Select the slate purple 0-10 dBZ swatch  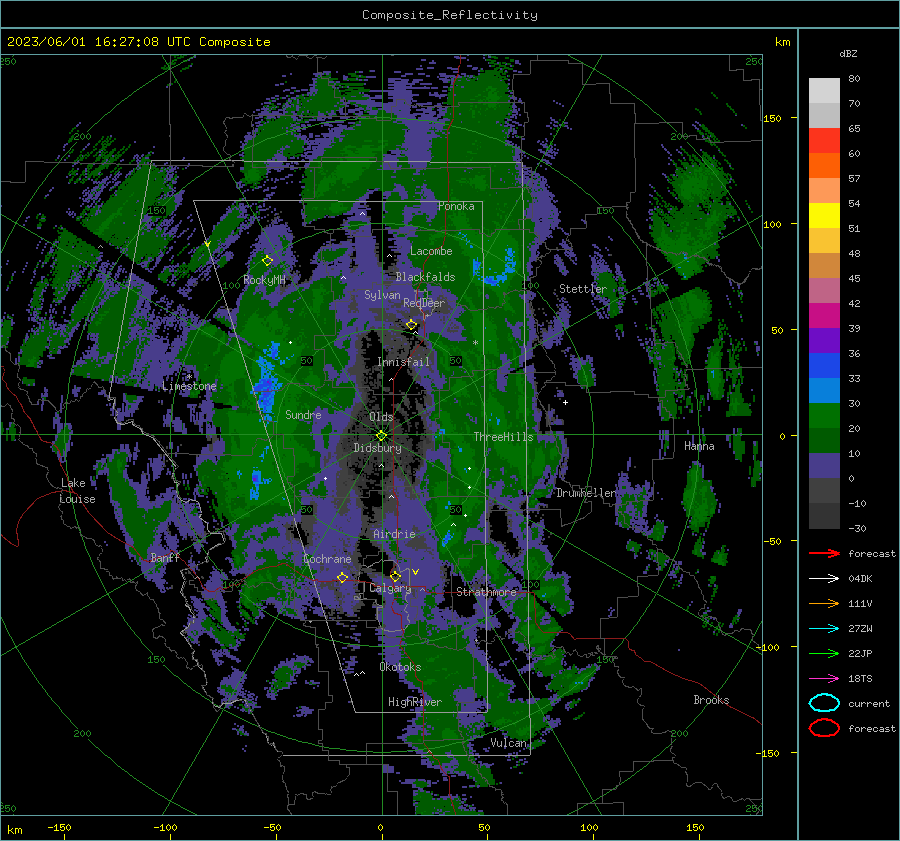pos(824,466)
